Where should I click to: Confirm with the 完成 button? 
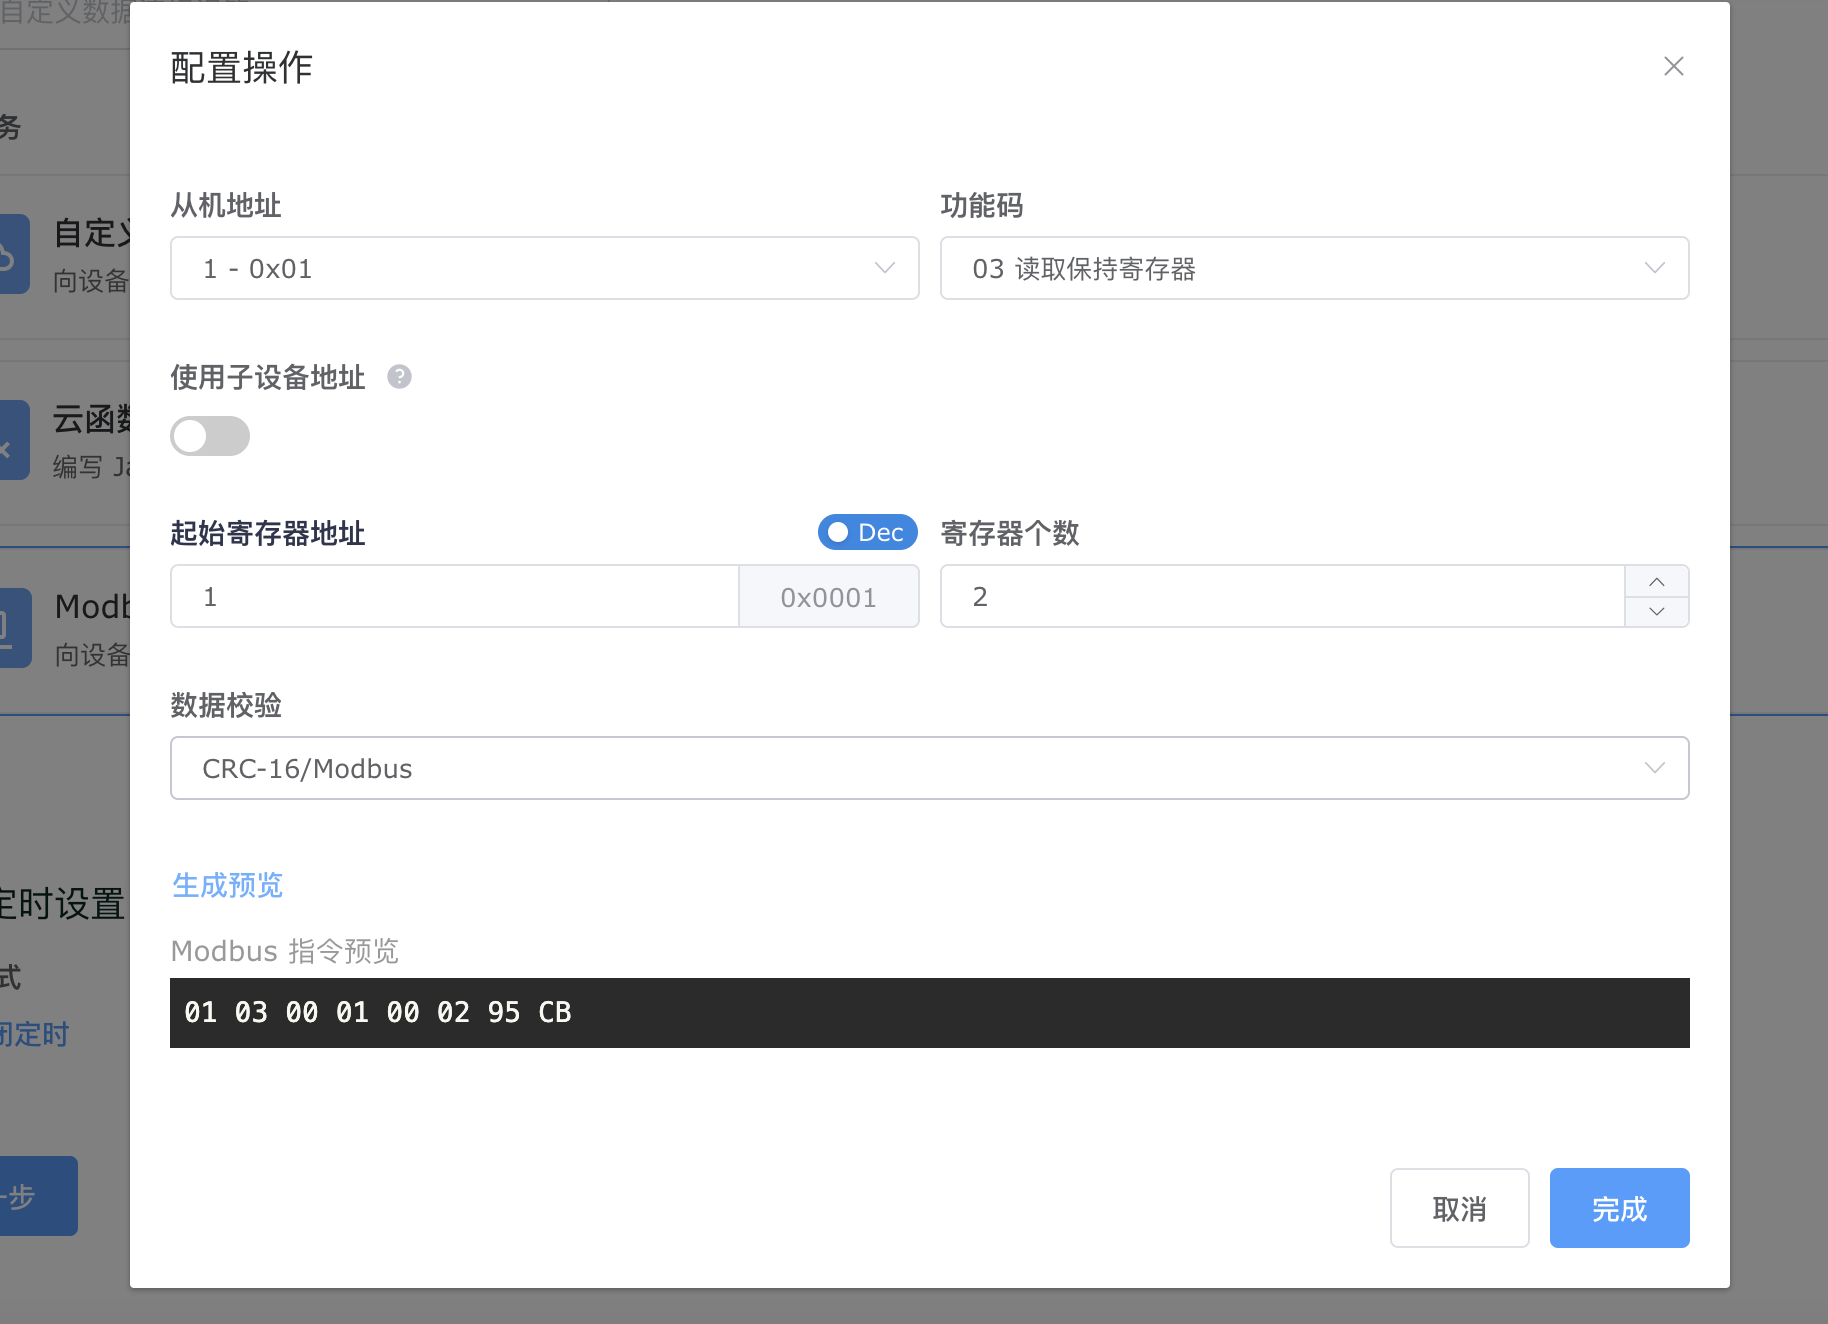[x=1620, y=1208]
